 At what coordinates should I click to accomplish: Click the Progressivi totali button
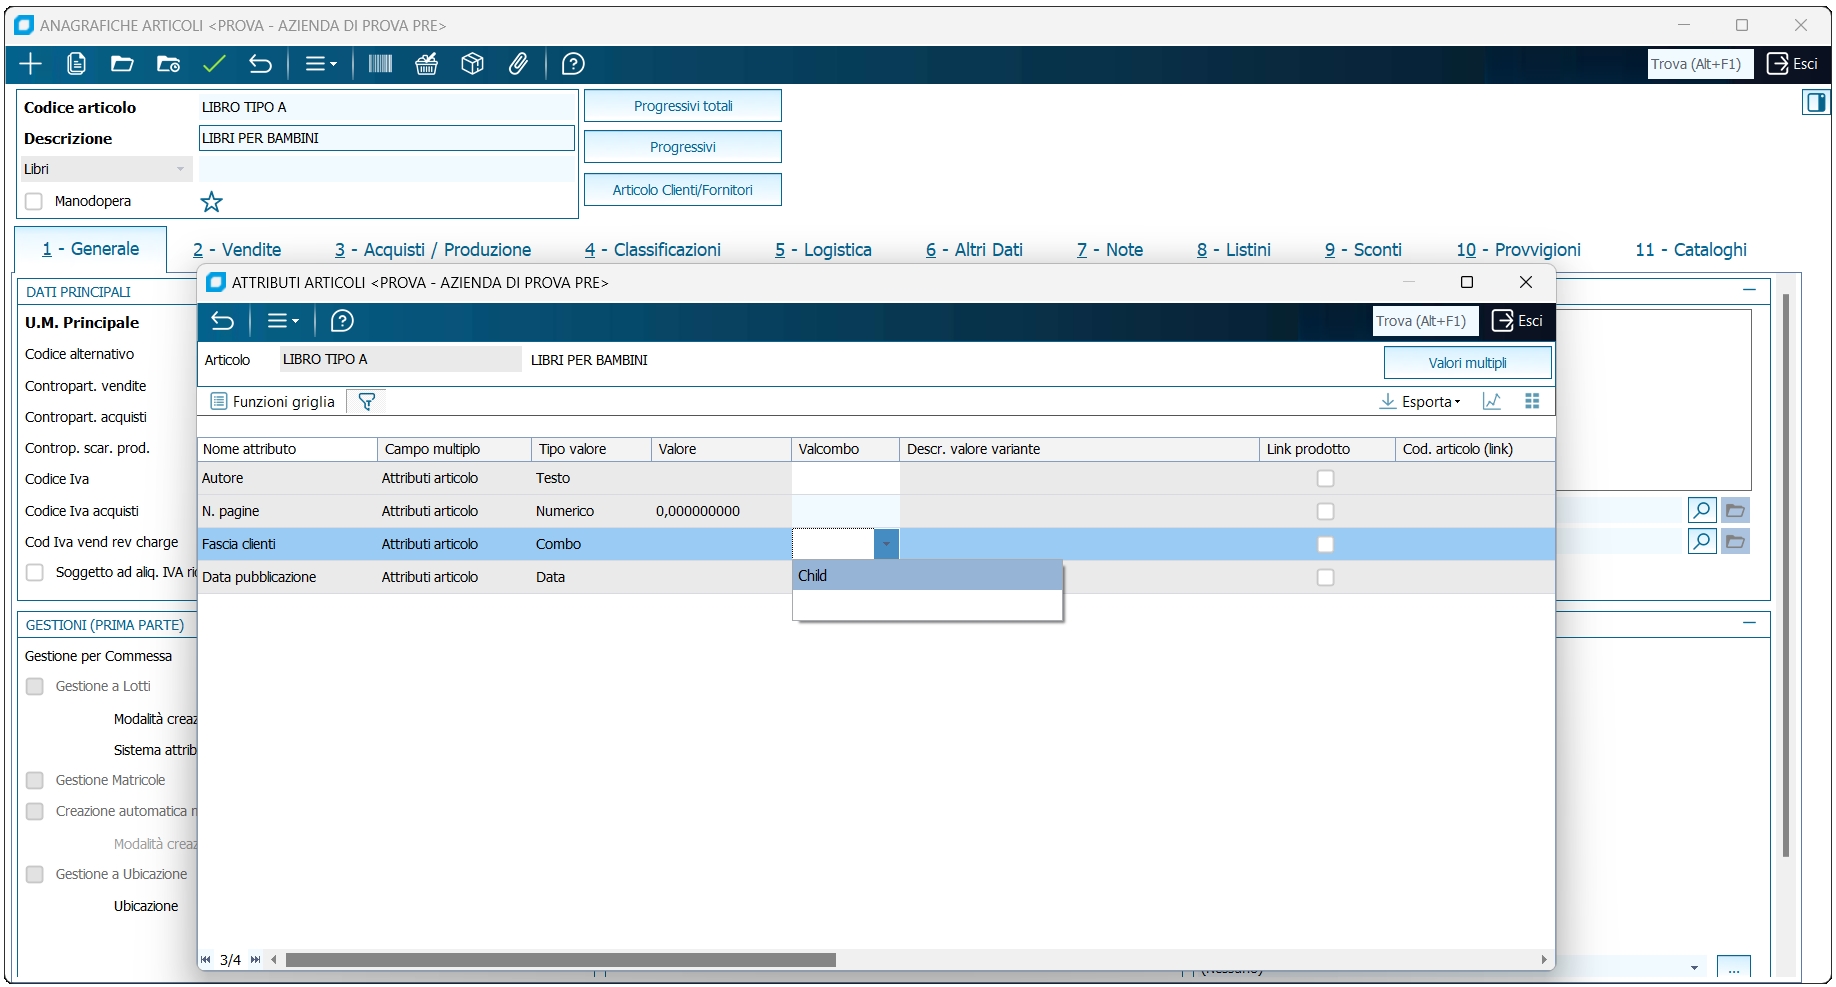pos(683,106)
